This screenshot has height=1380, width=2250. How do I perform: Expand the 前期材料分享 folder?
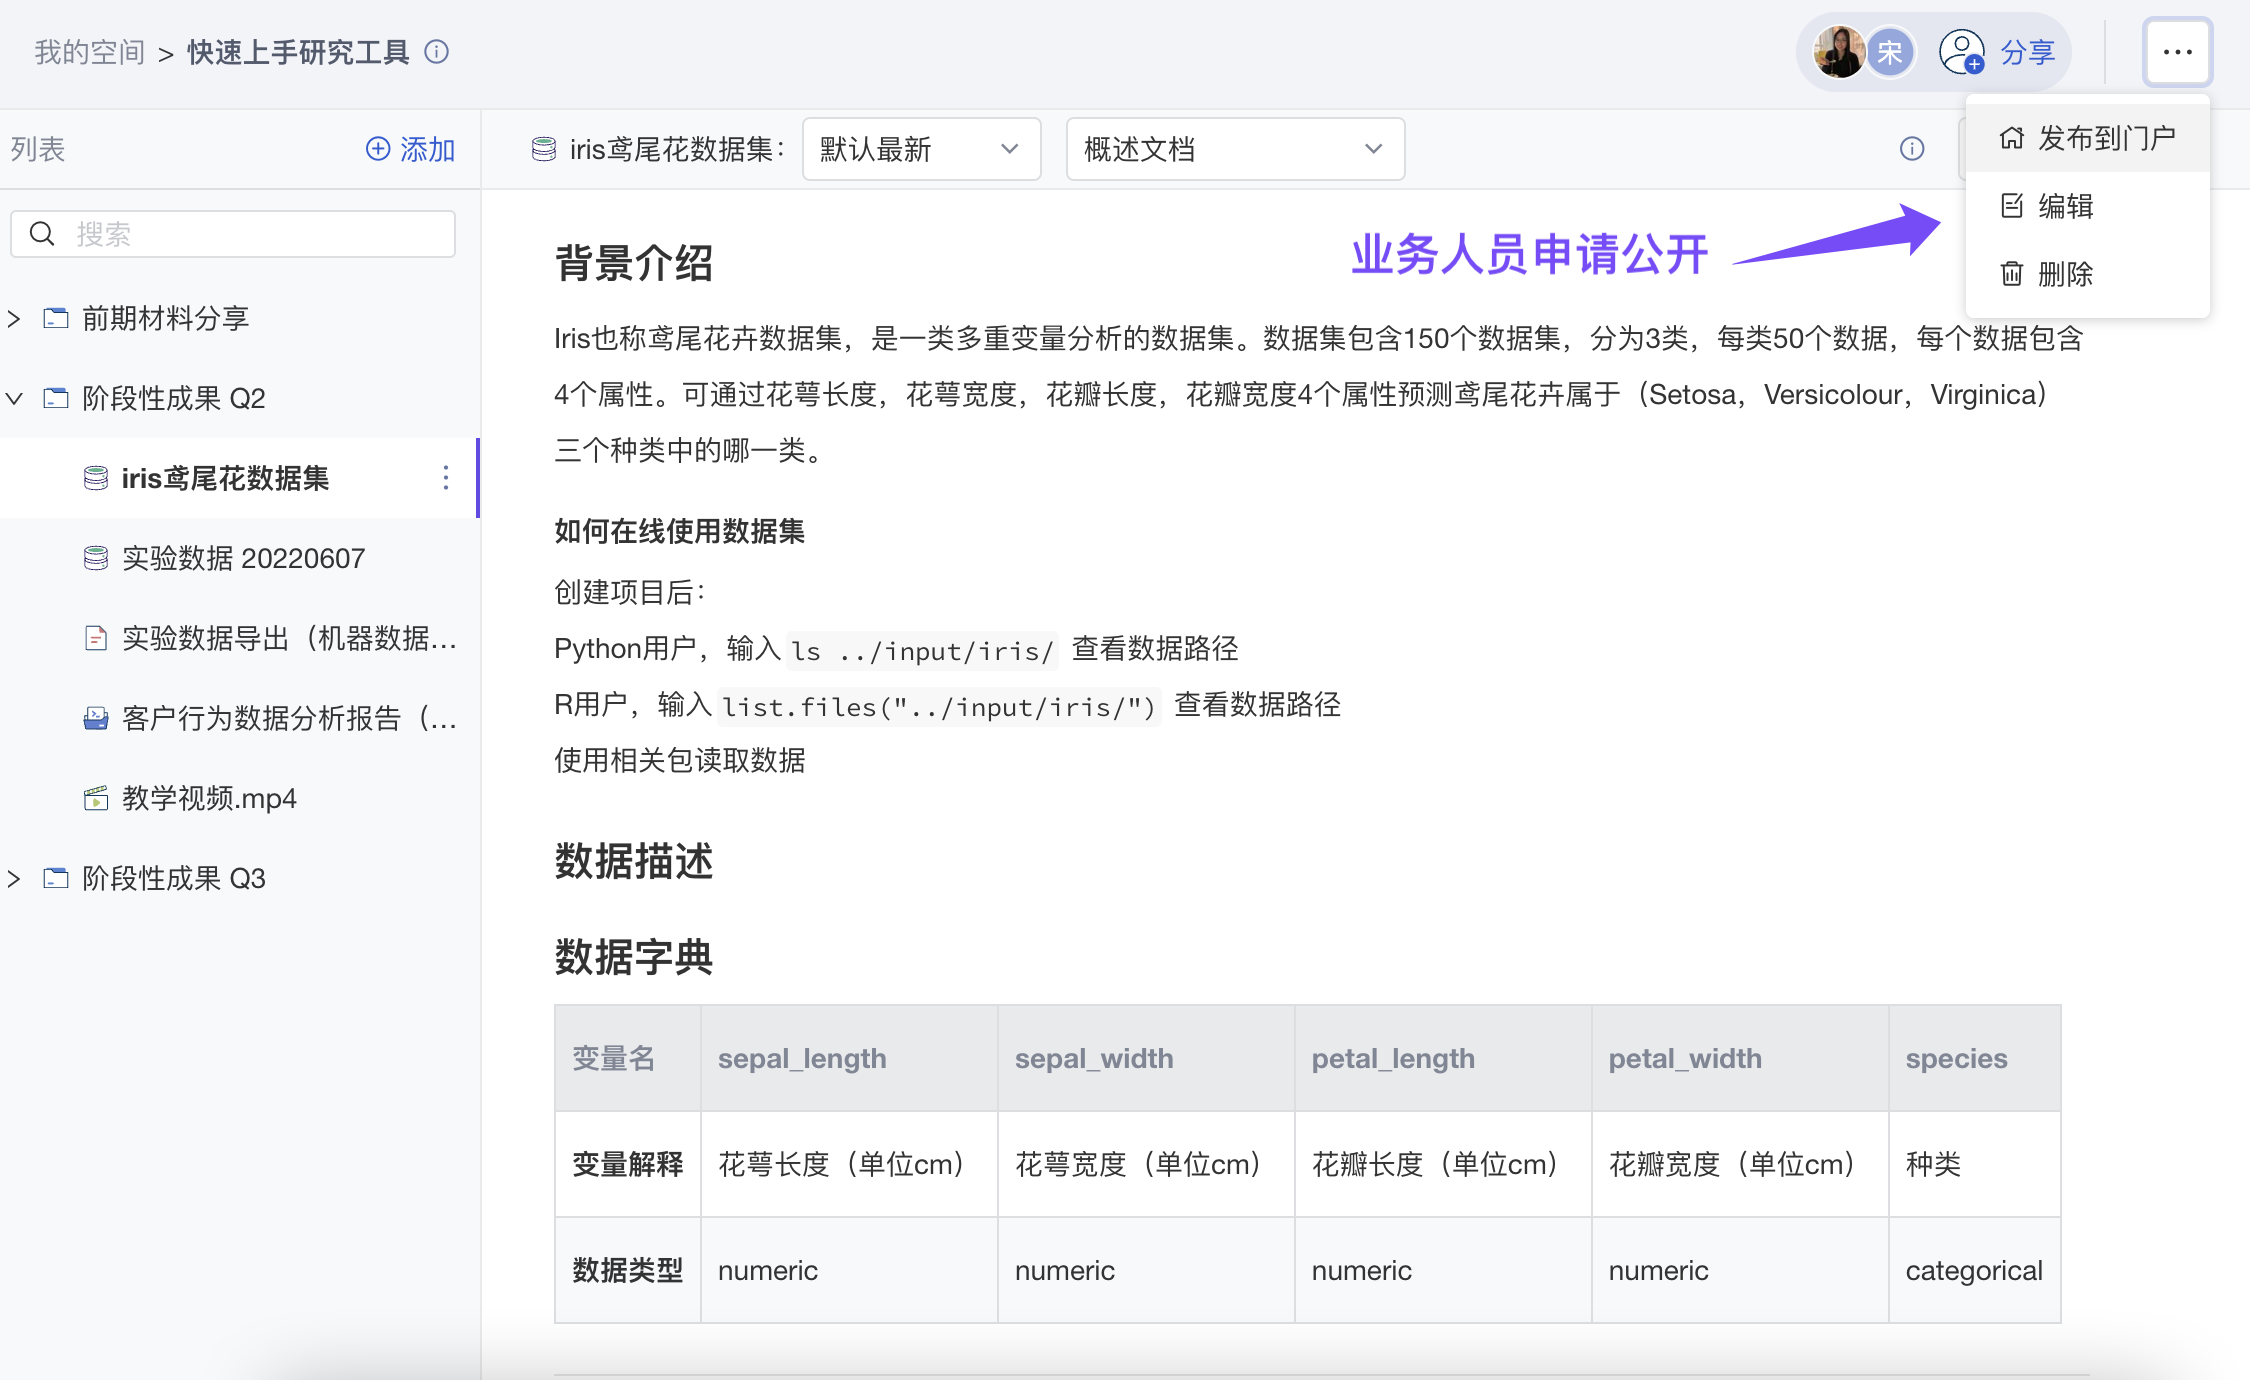14,319
